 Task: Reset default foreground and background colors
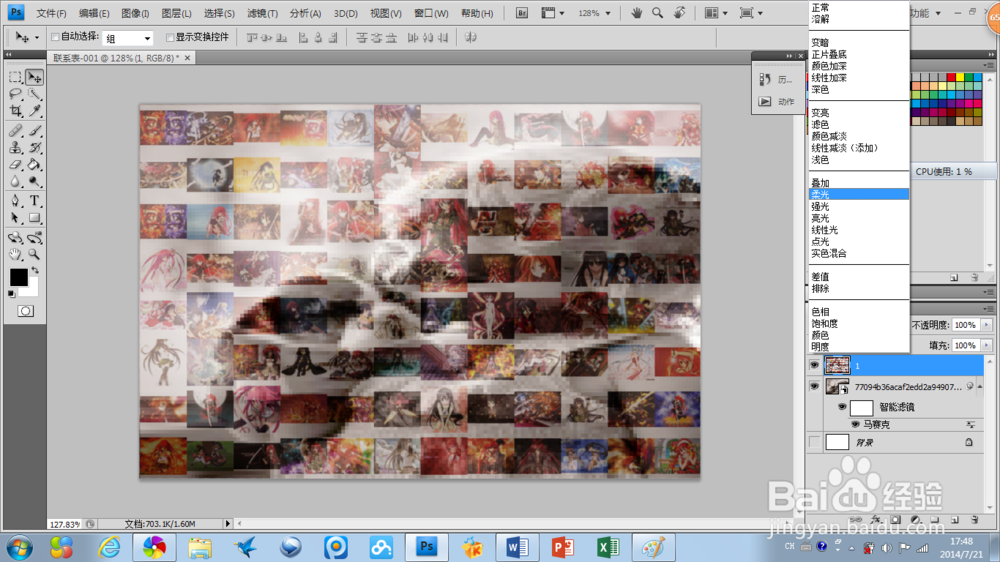11,294
